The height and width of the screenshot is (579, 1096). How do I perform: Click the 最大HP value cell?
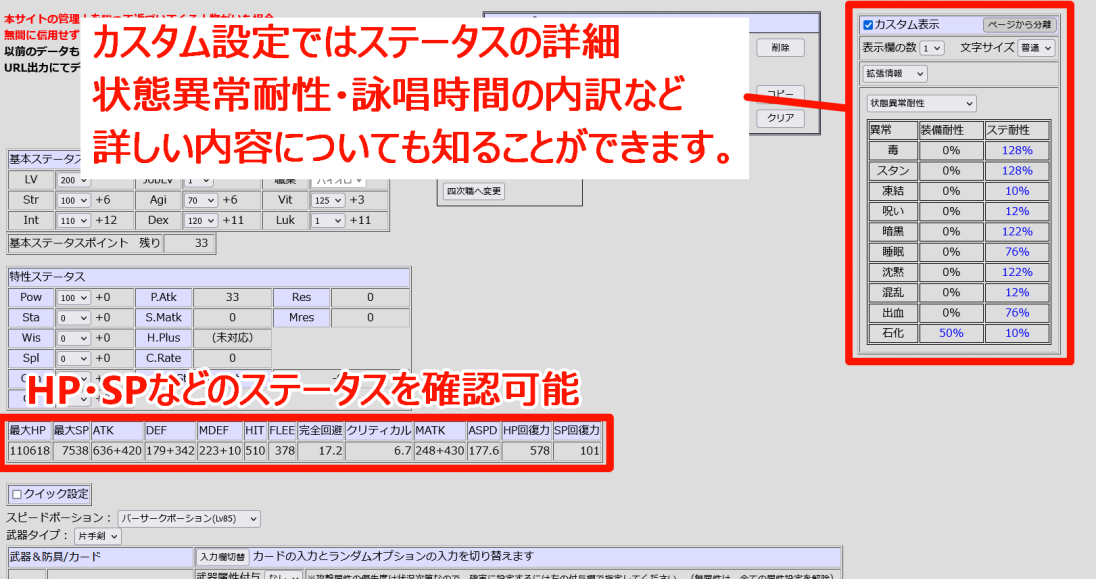[28, 451]
